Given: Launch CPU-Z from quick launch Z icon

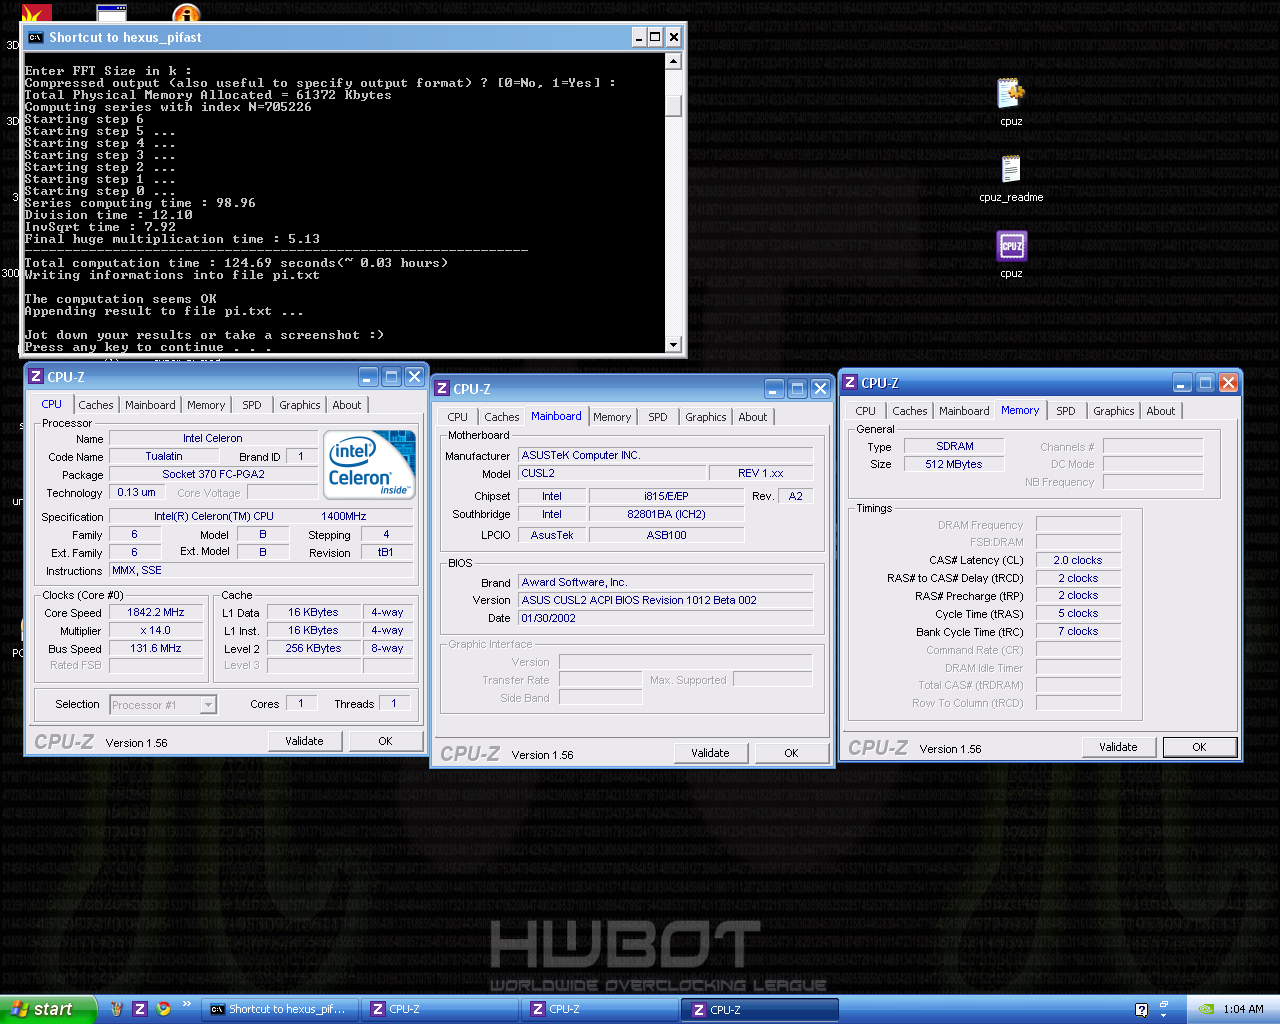Looking at the screenshot, I should click(140, 1009).
